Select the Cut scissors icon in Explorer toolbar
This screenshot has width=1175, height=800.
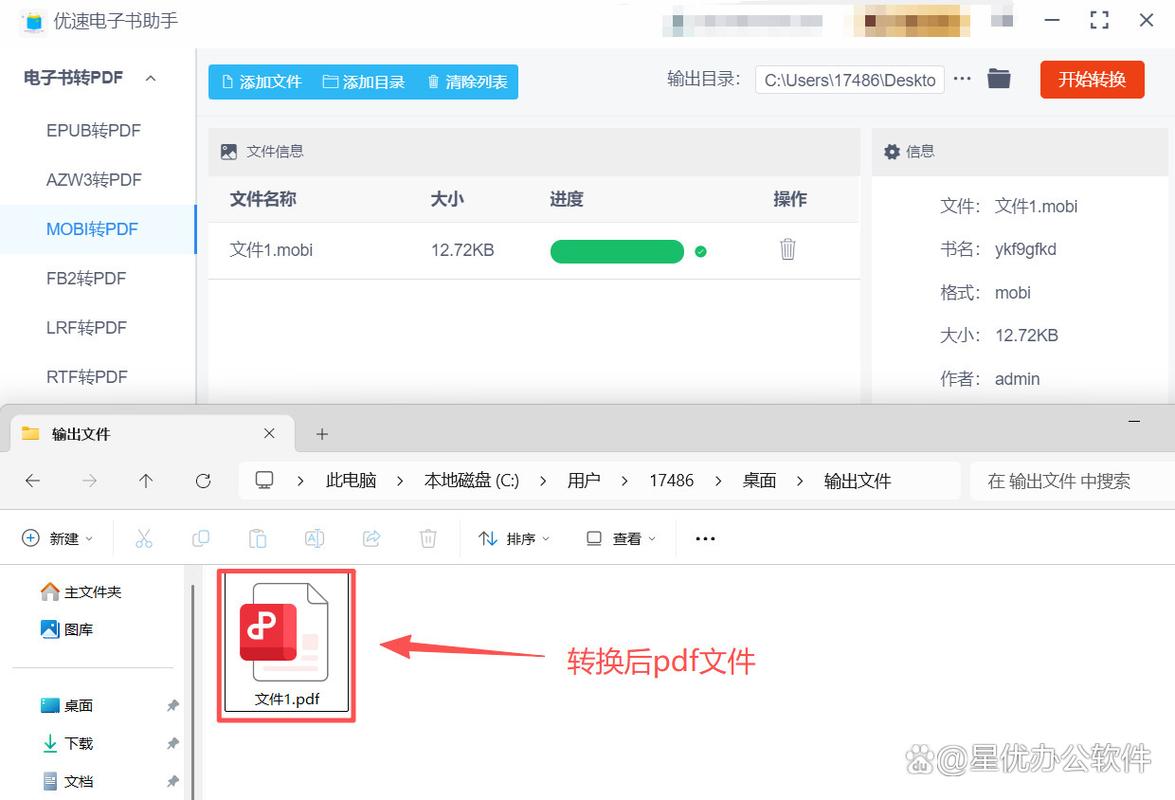[x=144, y=538]
